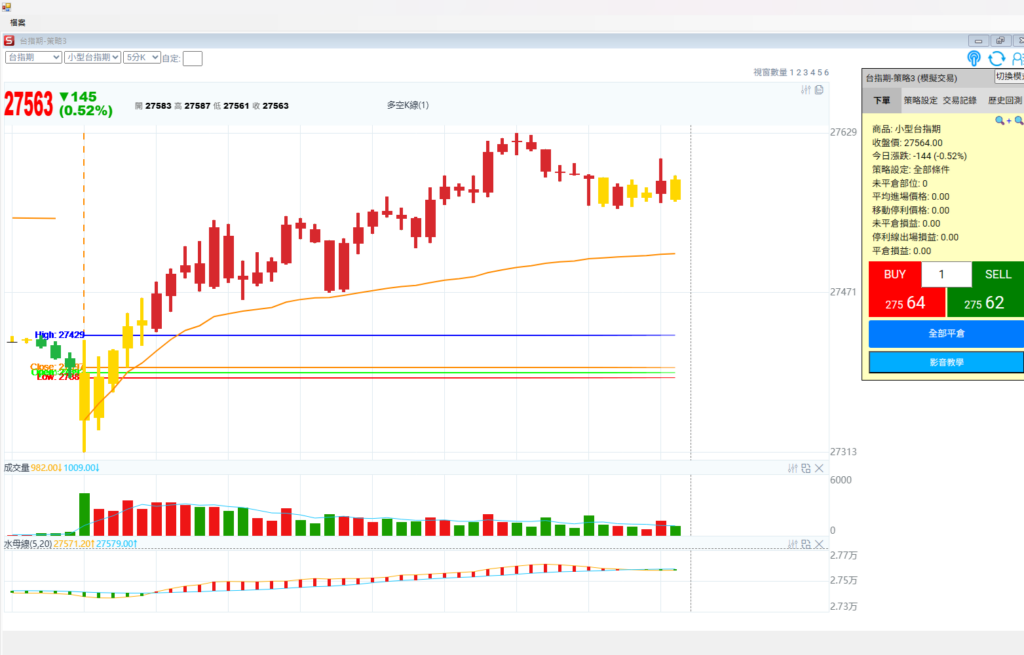
Task: Open settings sliders icon for 成交量 panel
Action: [x=793, y=468]
